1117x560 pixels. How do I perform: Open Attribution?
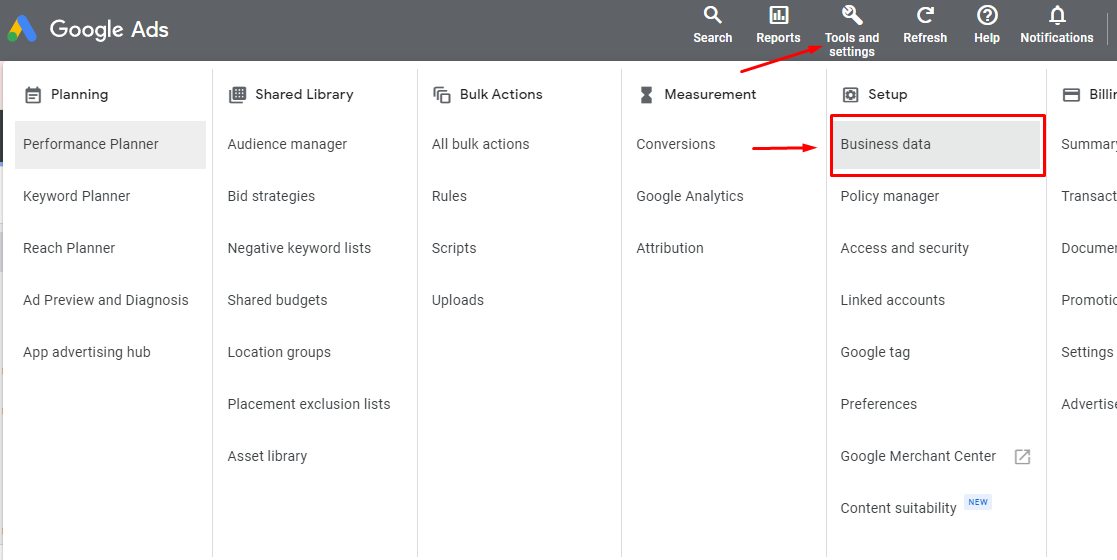[x=670, y=248]
